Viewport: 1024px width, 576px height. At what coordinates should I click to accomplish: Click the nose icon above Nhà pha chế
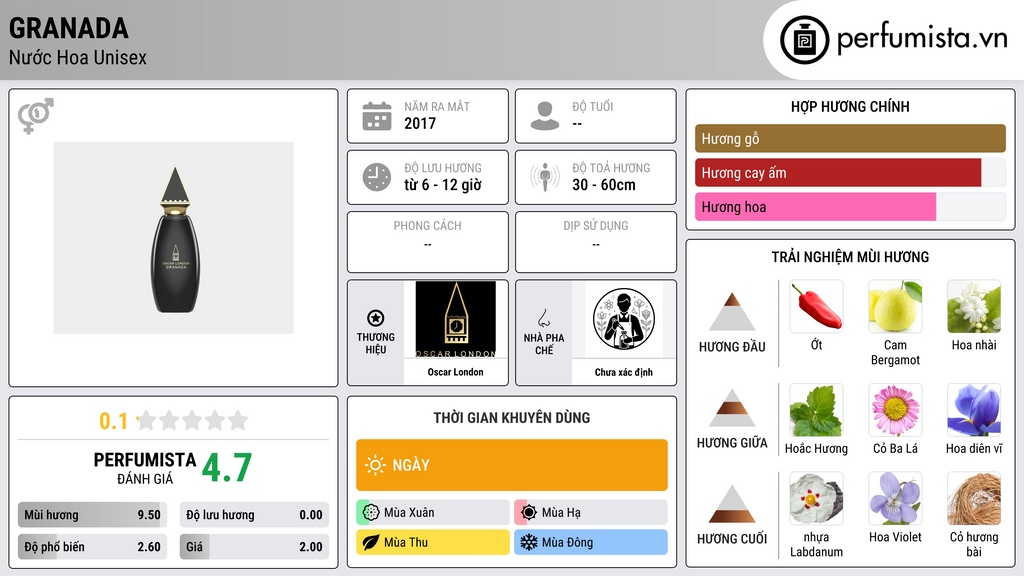[x=543, y=318]
